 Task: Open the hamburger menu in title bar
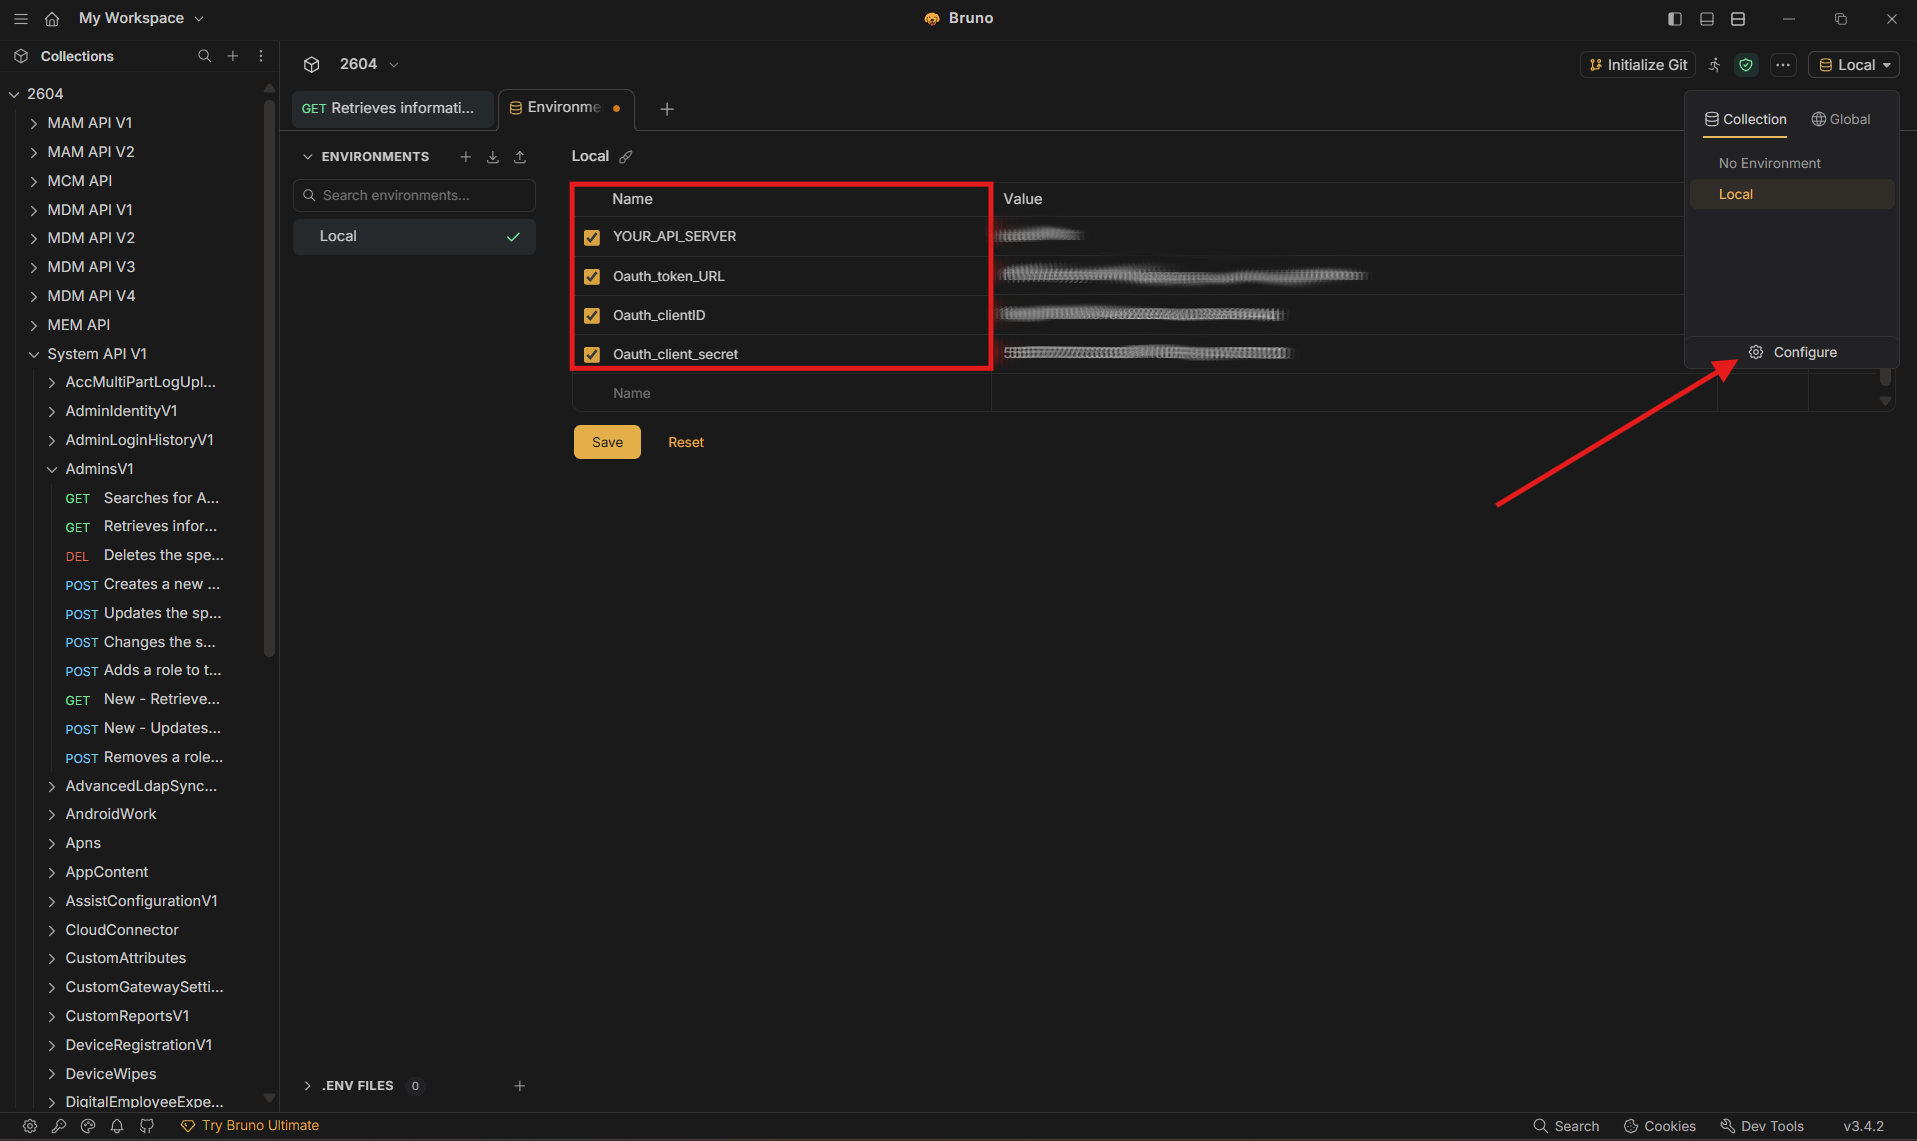coord(20,18)
